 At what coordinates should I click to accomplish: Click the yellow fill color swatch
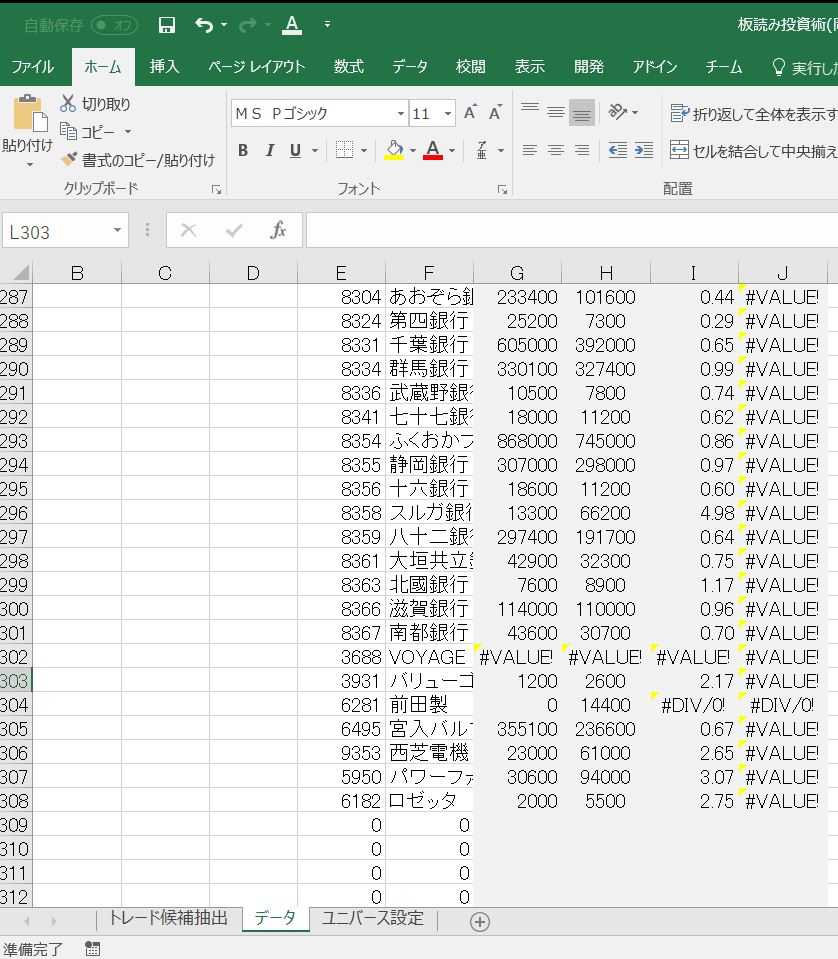click(x=394, y=151)
